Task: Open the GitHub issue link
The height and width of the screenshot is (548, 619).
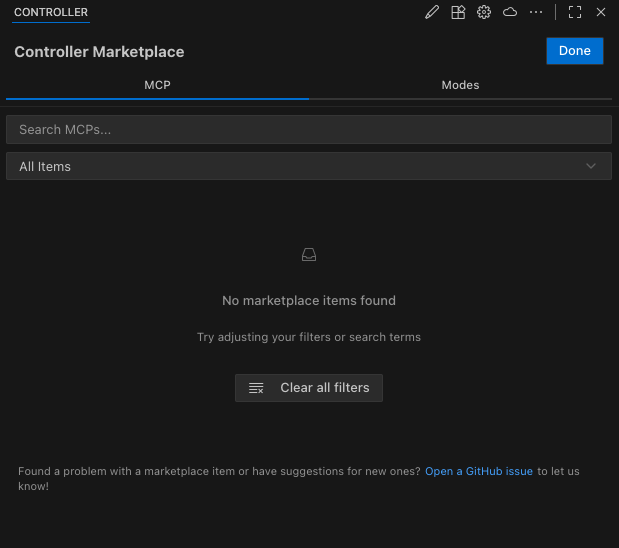Action: coord(479,471)
